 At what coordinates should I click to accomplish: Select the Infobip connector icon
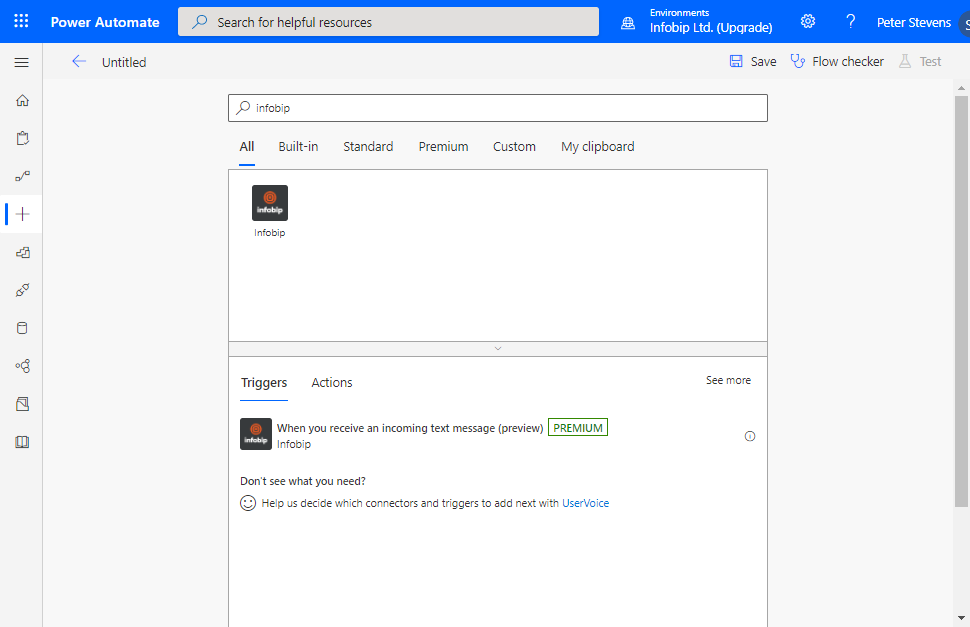pyautogui.click(x=269, y=204)
